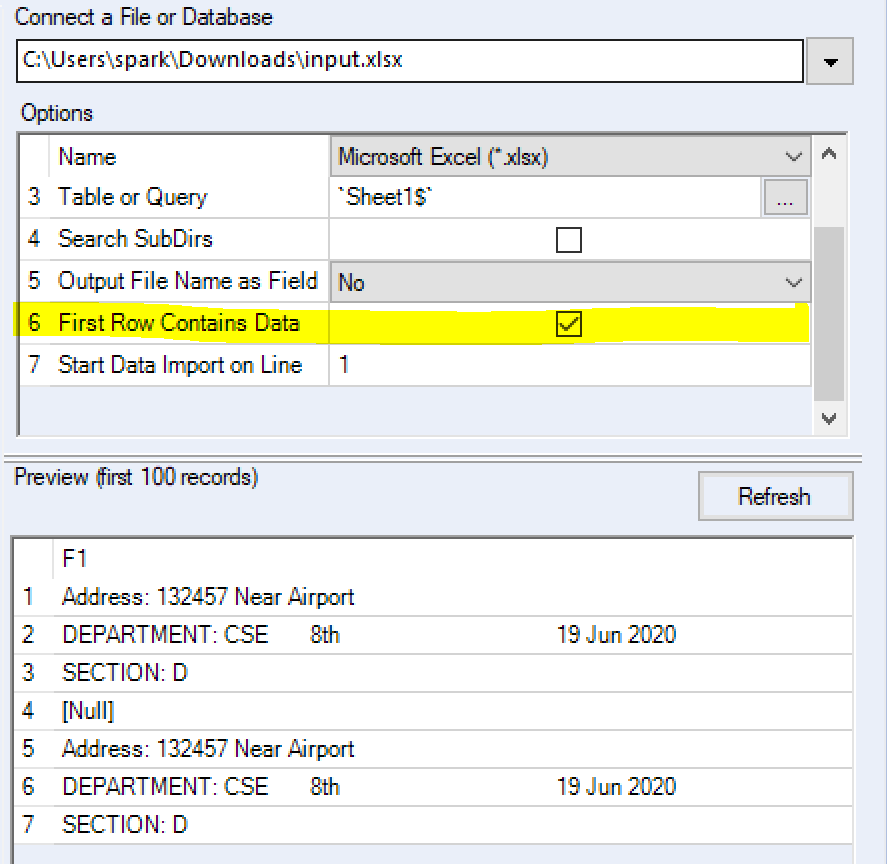Open the file format dropdown showing Microsoft Excel

795,156
